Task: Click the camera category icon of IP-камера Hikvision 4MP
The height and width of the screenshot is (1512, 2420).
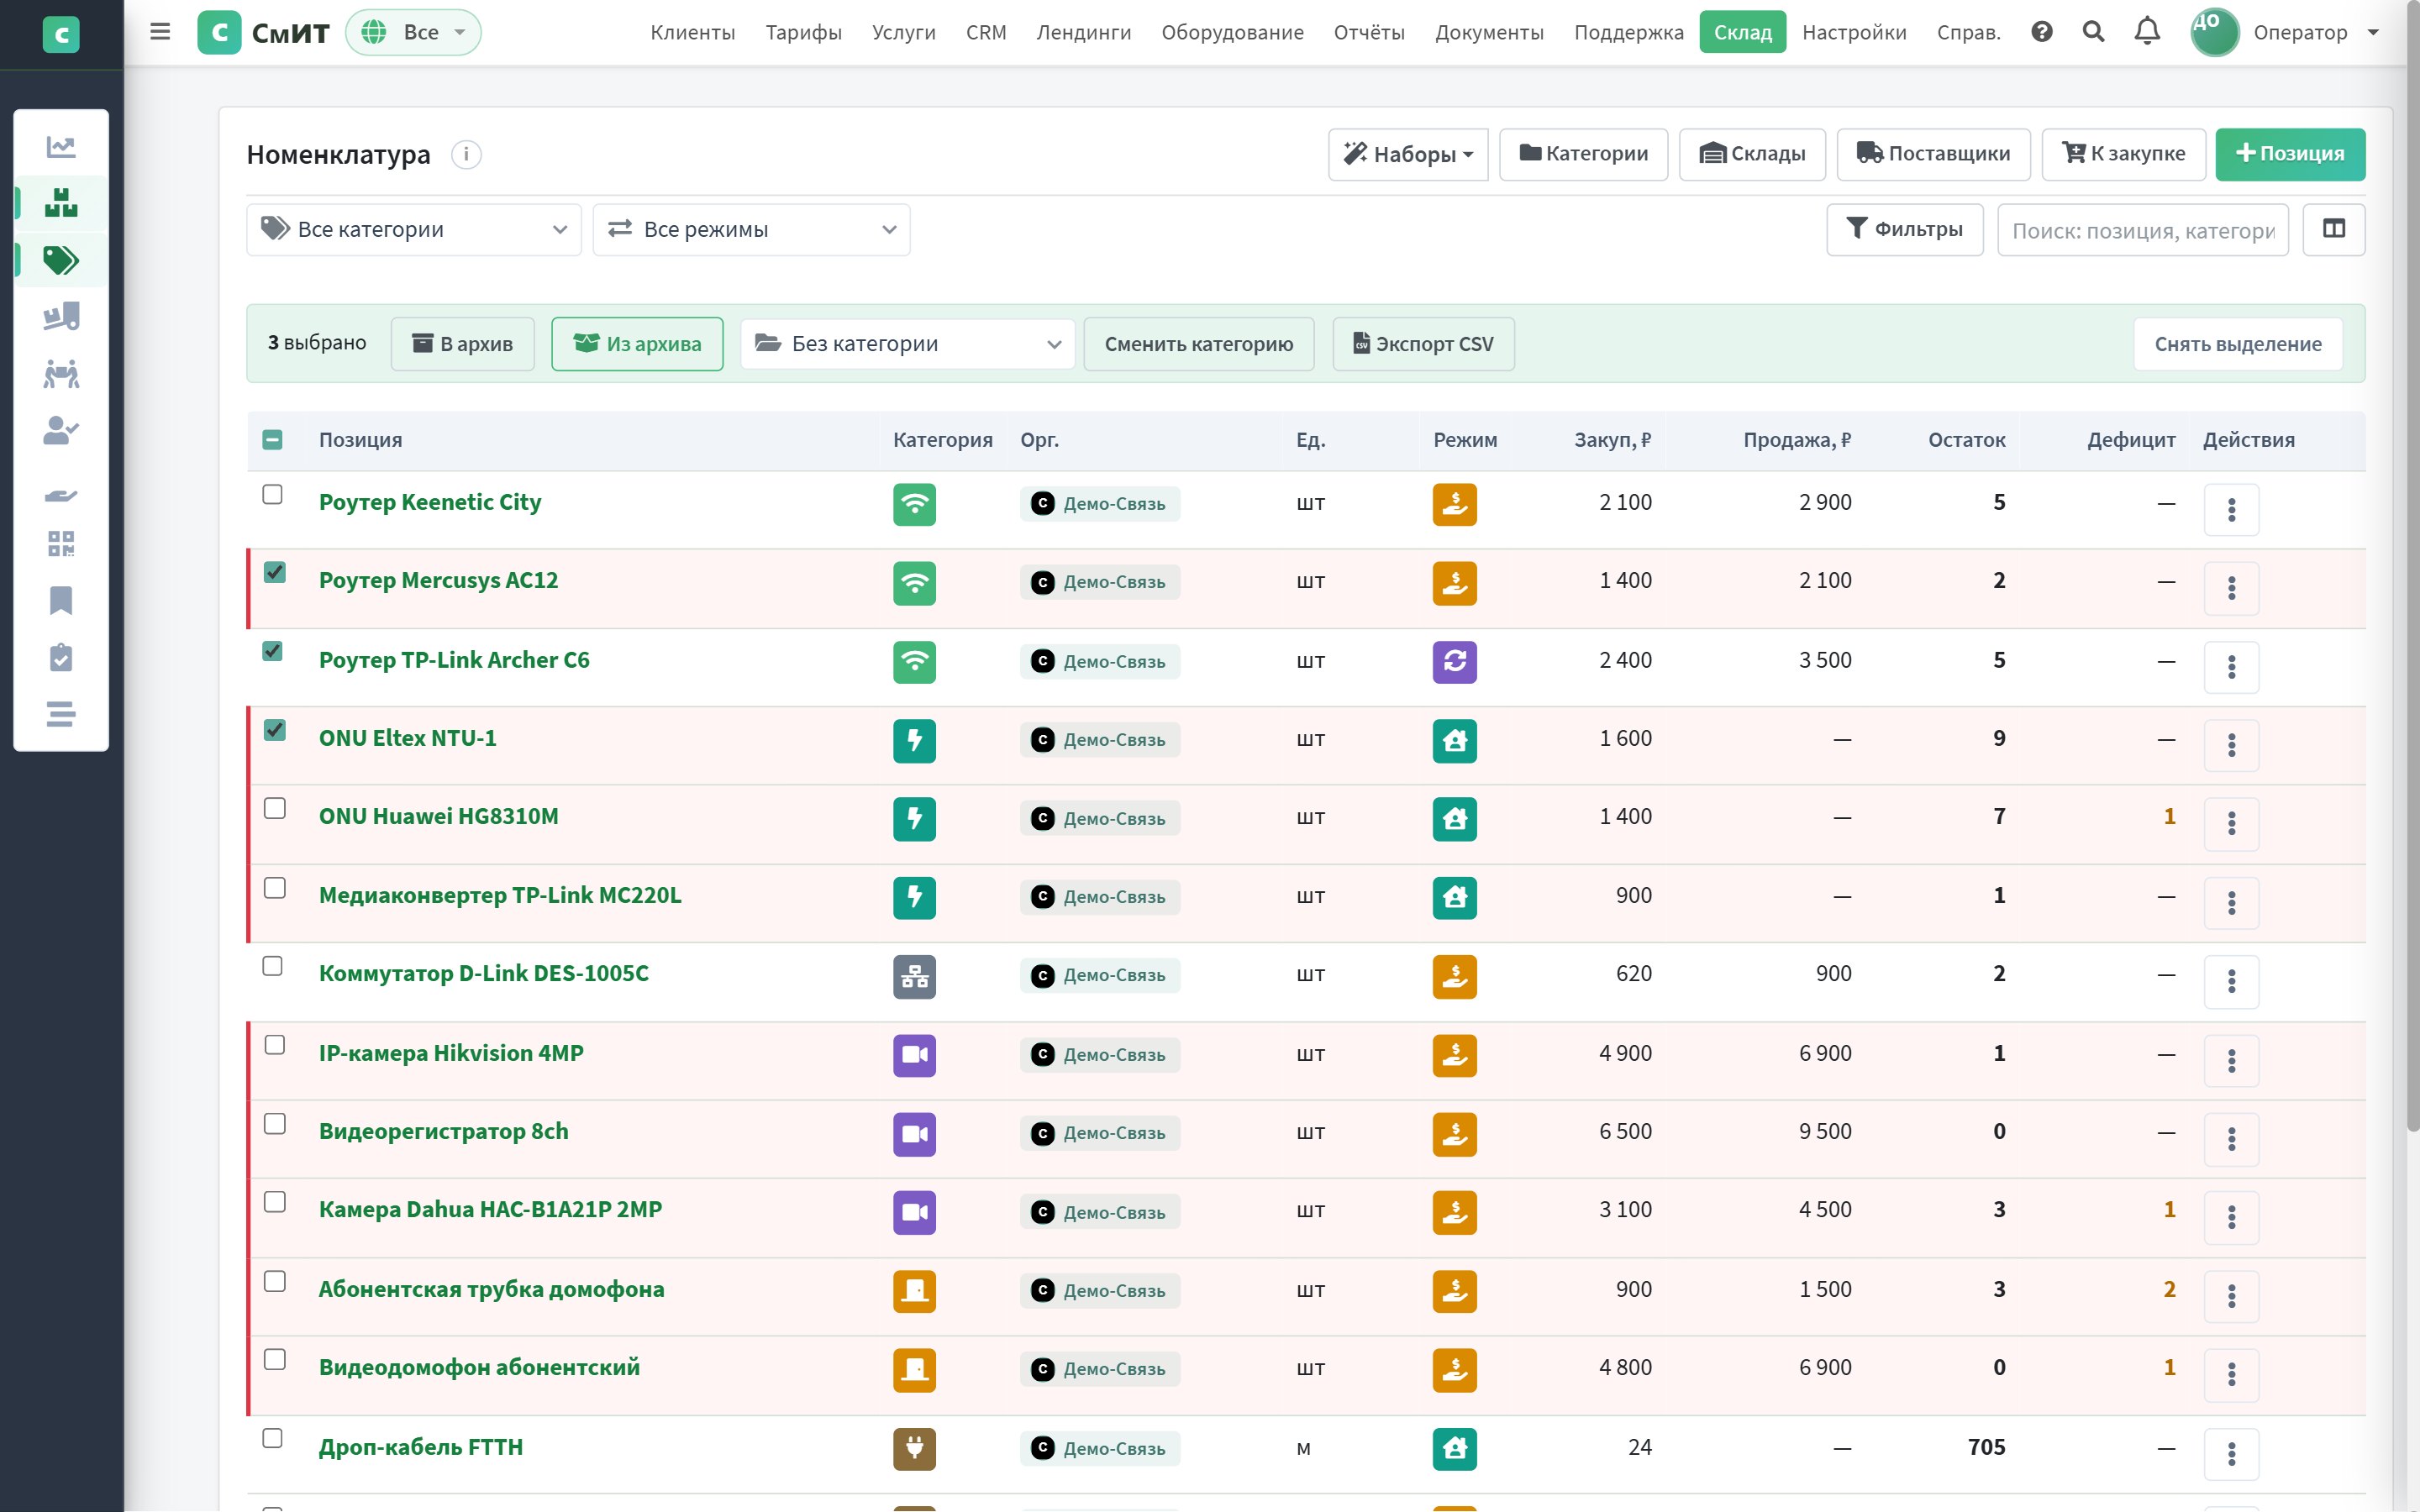Action: [914, 1056]
